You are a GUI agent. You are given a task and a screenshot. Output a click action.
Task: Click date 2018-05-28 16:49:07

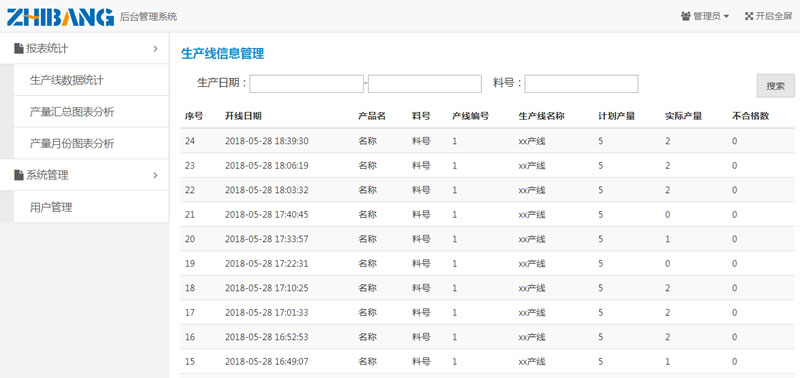coord(266,362)
